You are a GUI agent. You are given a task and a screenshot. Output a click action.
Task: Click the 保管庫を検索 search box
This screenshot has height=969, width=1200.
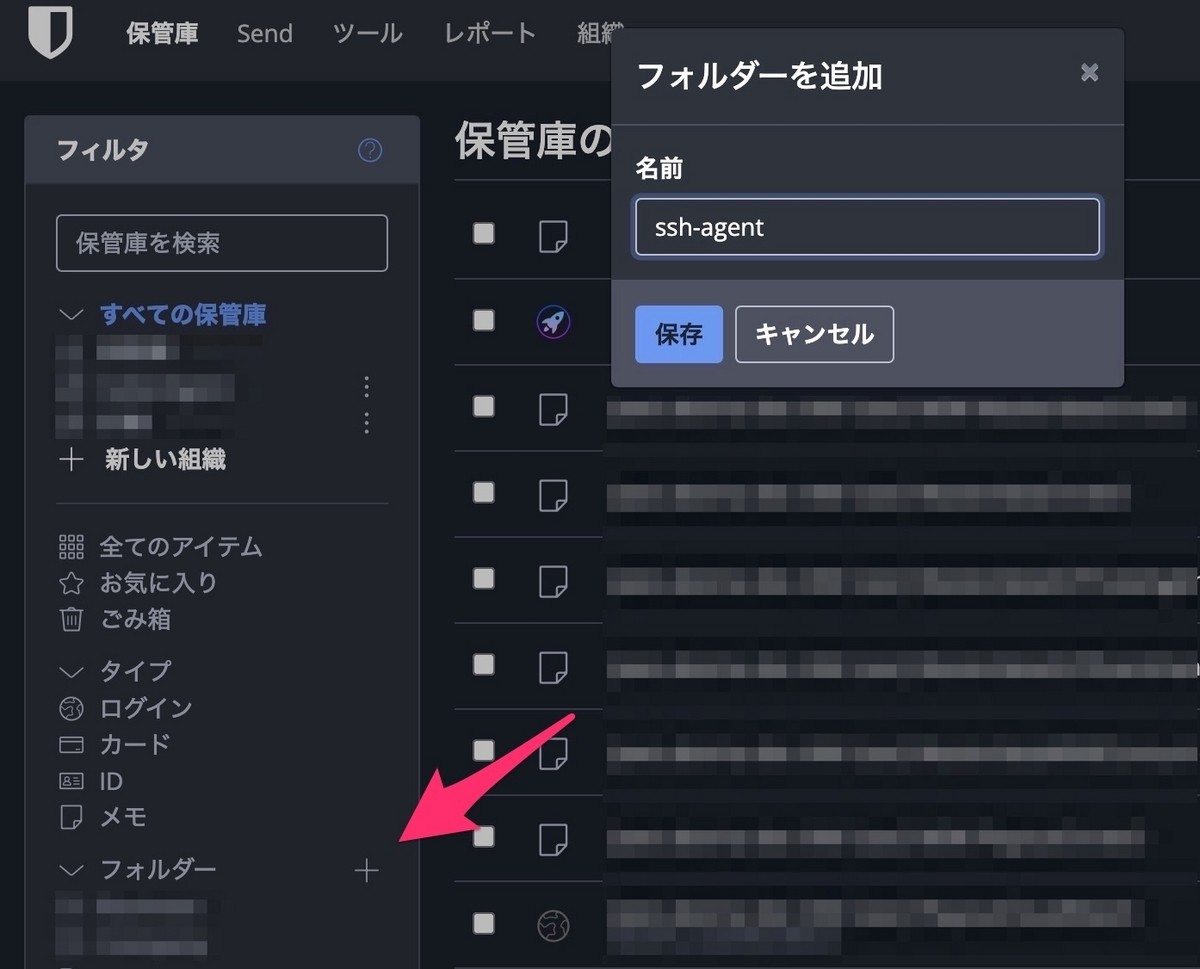(x=222, y=243)
